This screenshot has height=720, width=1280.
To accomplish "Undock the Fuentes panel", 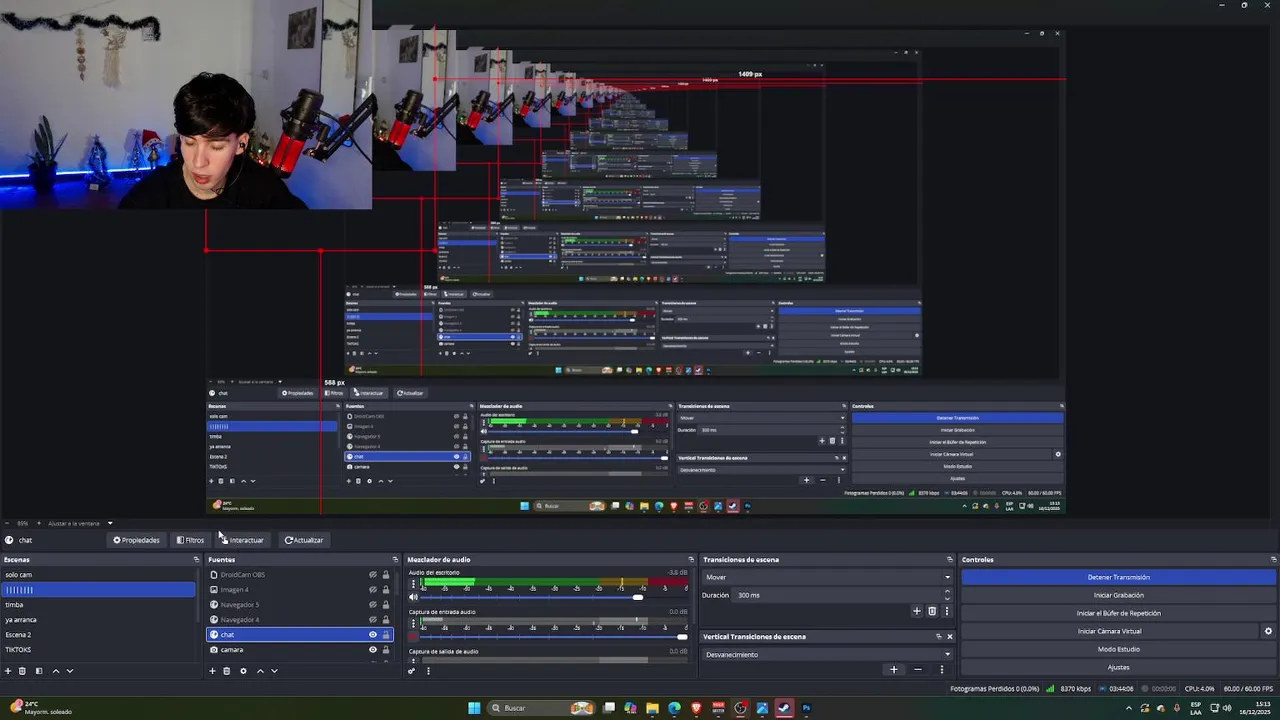I will 396,560.
